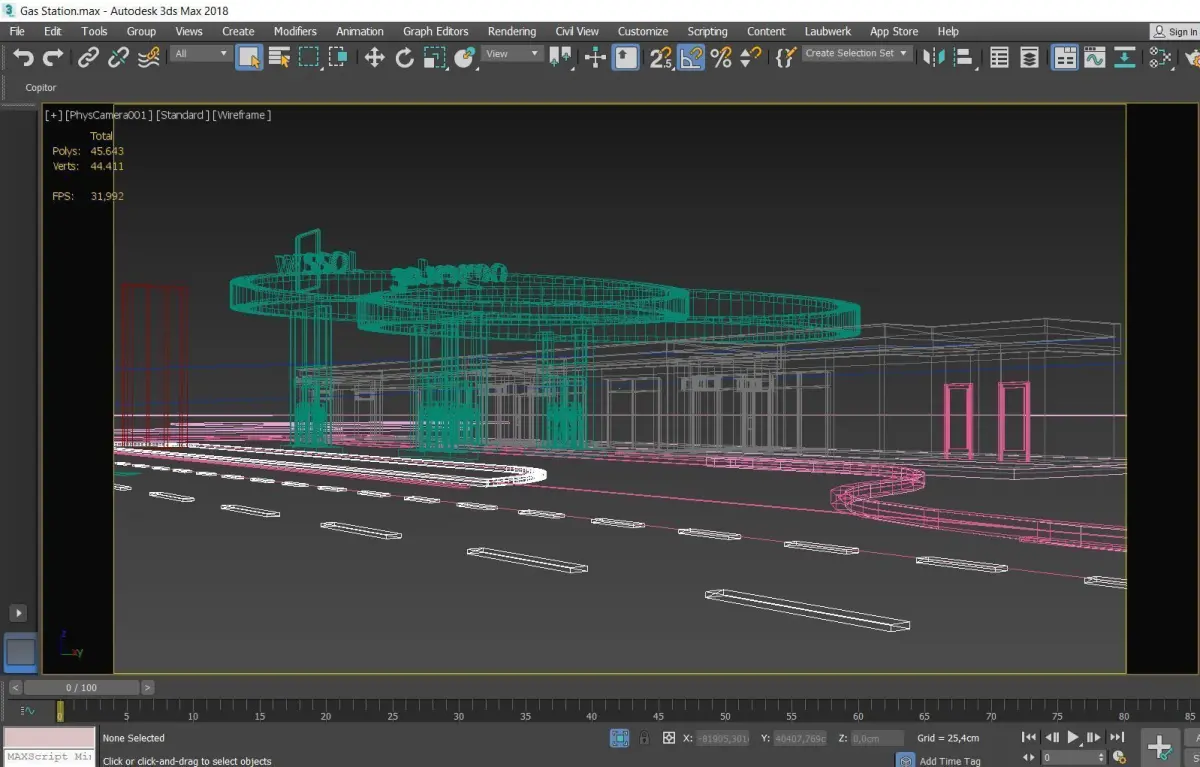
Task: Open the Create Selection Set dropdown
Action: (857, 54)
